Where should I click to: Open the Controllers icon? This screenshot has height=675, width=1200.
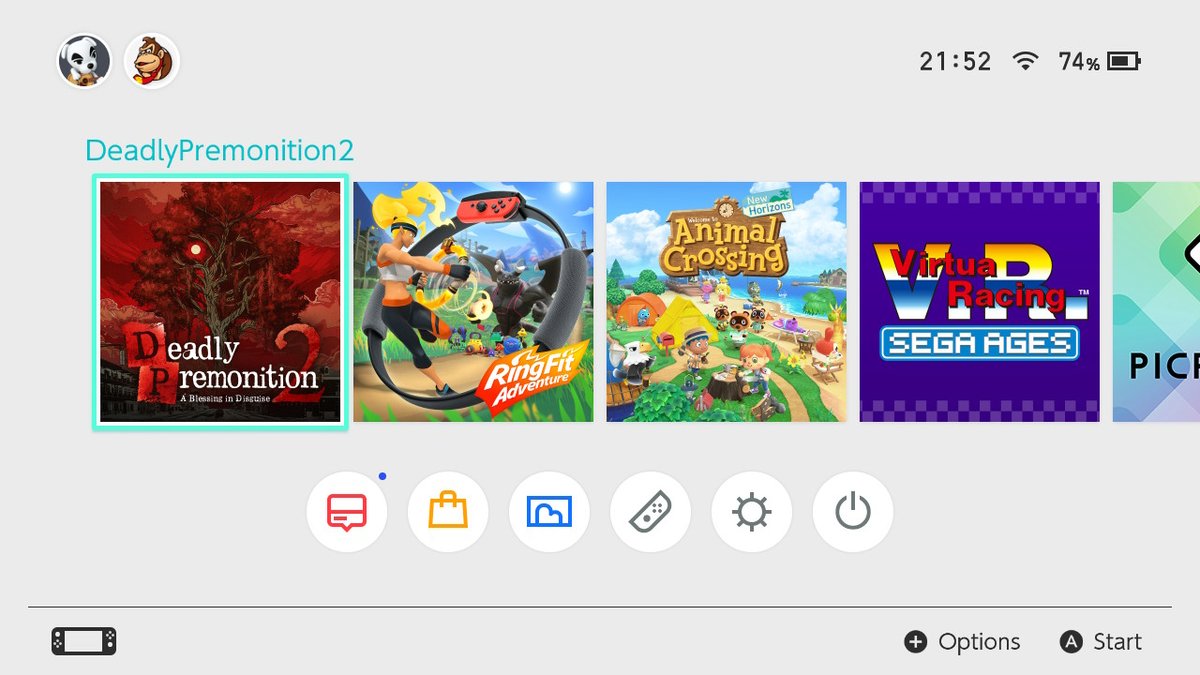point(650,513)
